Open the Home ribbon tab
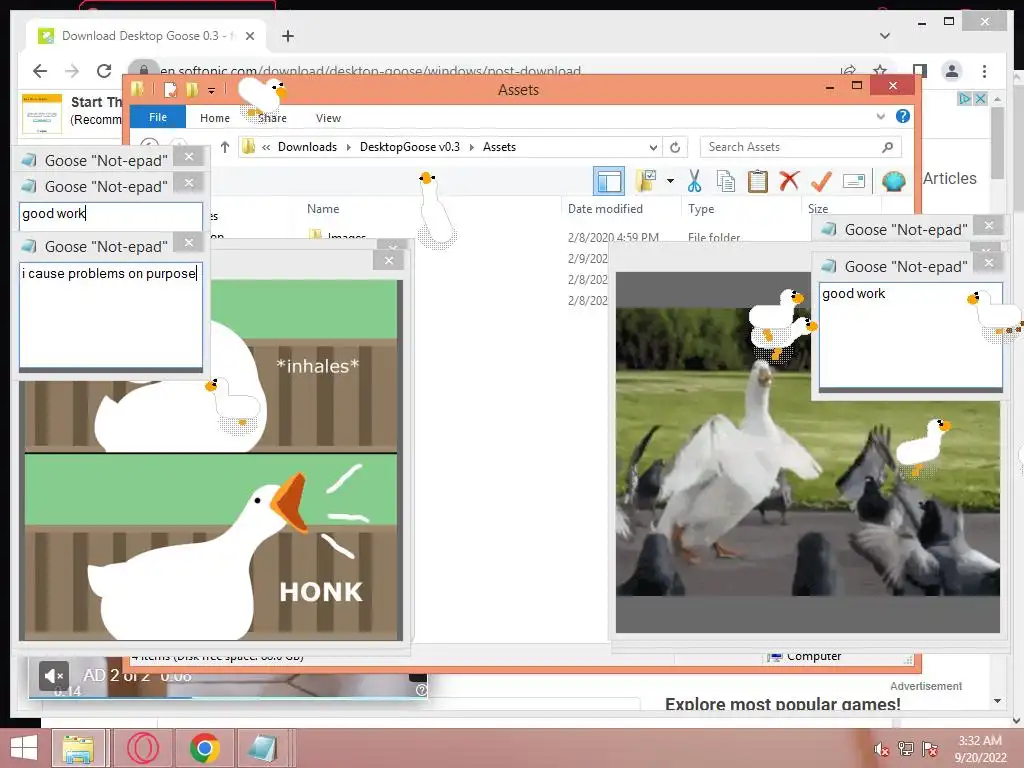Image resolution: width=1024 pixels, height=768 pixels. tap(215, 118)
